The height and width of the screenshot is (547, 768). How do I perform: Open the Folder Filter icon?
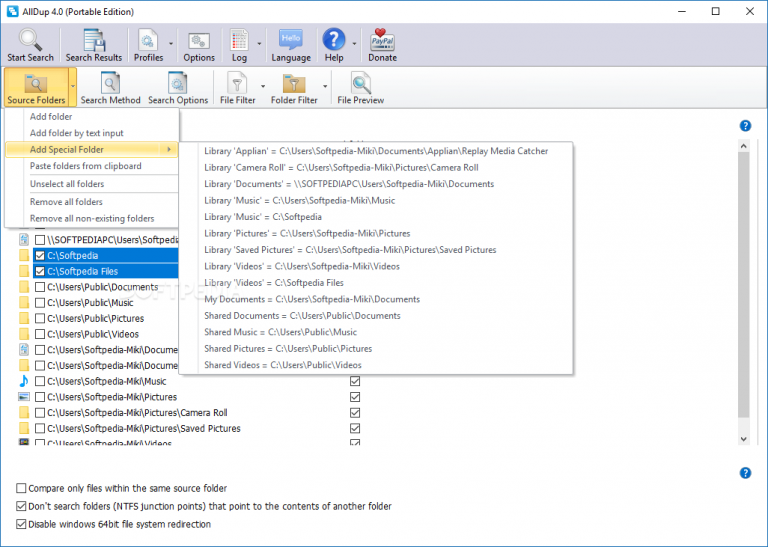[x=294, y=83]
